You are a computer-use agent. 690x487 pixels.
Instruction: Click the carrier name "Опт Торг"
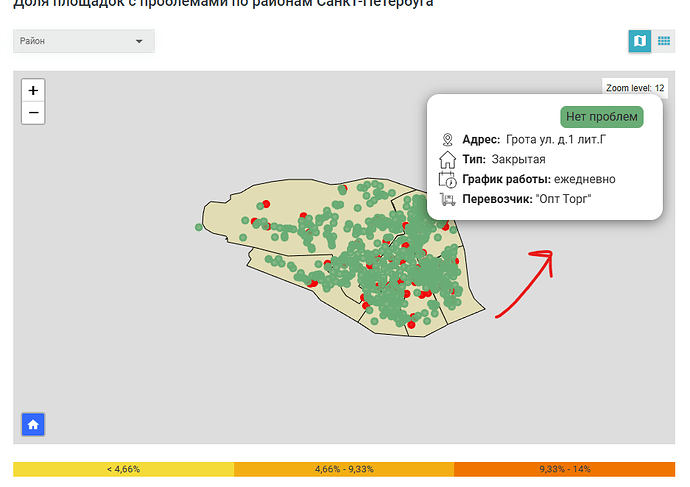click(564, 199)
